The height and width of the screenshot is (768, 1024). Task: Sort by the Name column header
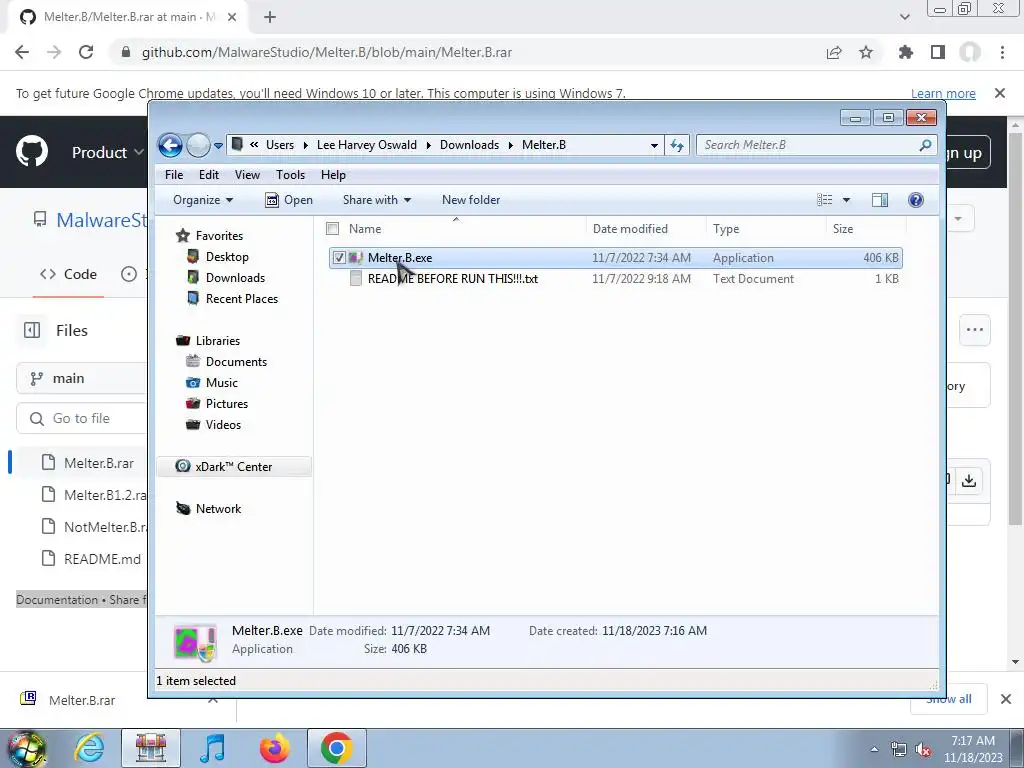[456, 229]
